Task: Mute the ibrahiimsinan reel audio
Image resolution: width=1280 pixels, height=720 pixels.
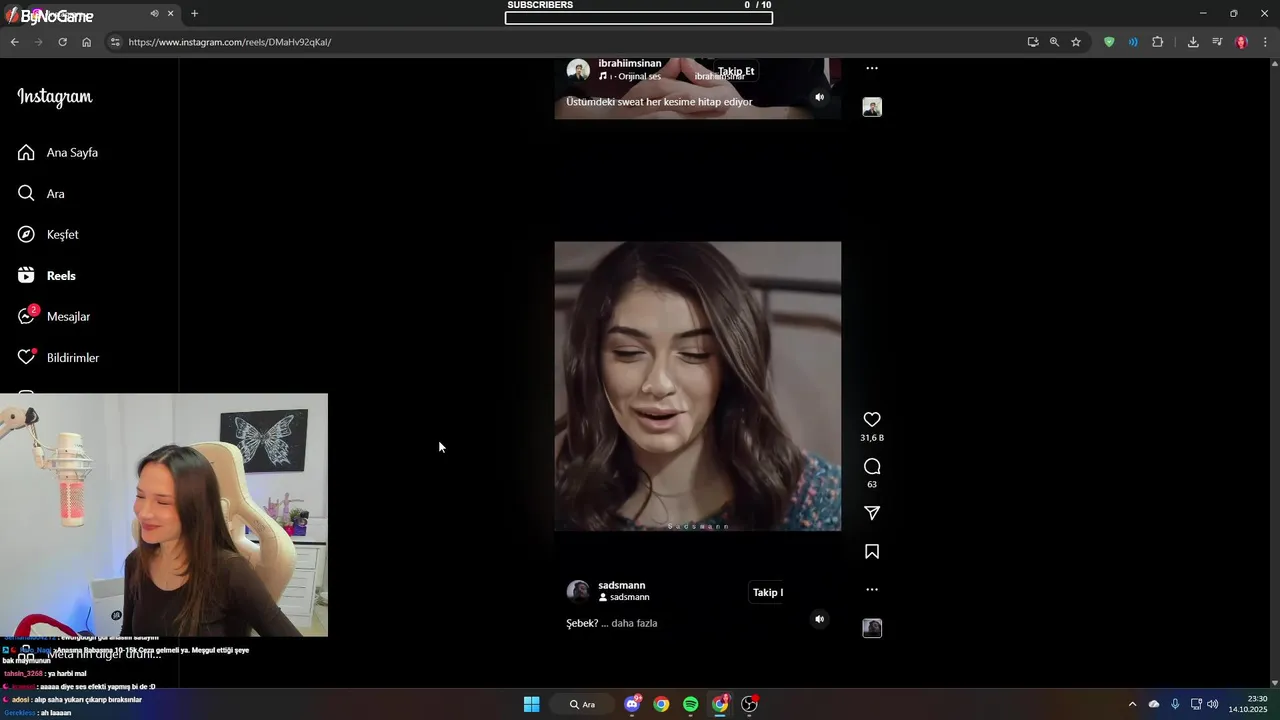Action: pyautogui.click(x=820, y=97)
